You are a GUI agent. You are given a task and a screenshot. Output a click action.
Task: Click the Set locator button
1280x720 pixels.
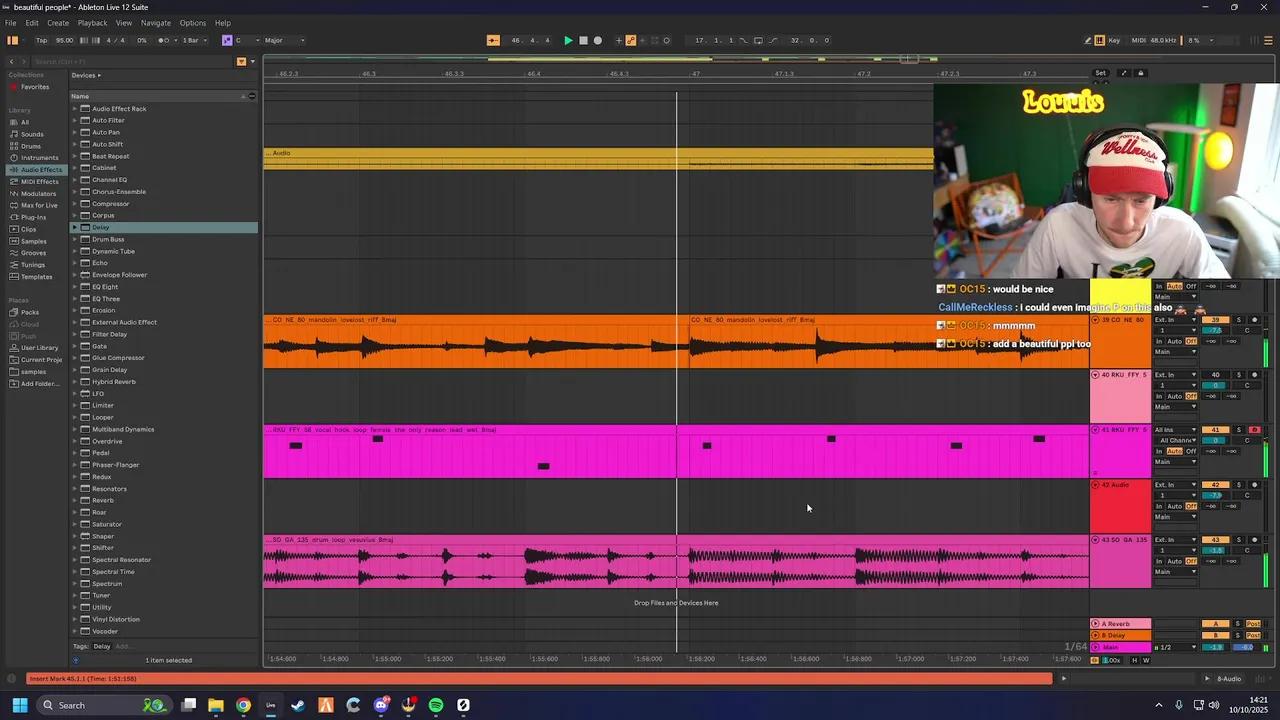coord(1100,73)
